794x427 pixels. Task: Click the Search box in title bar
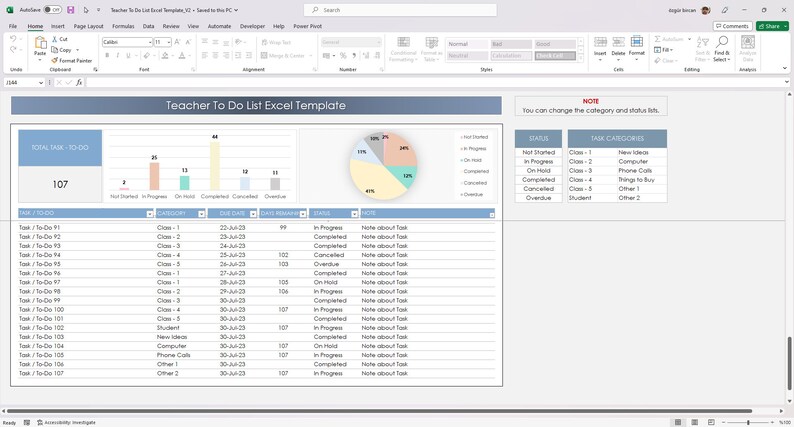click(x=400, y=10)
